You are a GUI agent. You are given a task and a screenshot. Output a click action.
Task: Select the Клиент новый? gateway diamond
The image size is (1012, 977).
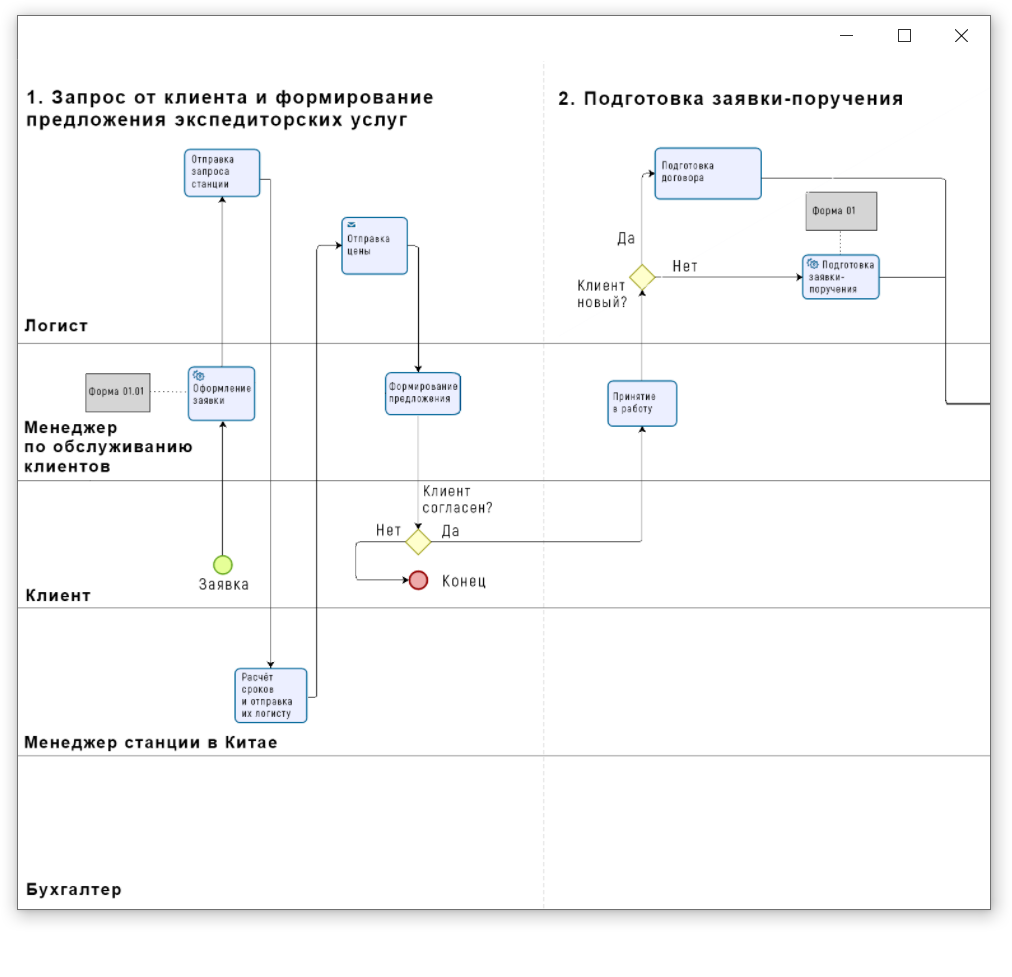[642, 277]
